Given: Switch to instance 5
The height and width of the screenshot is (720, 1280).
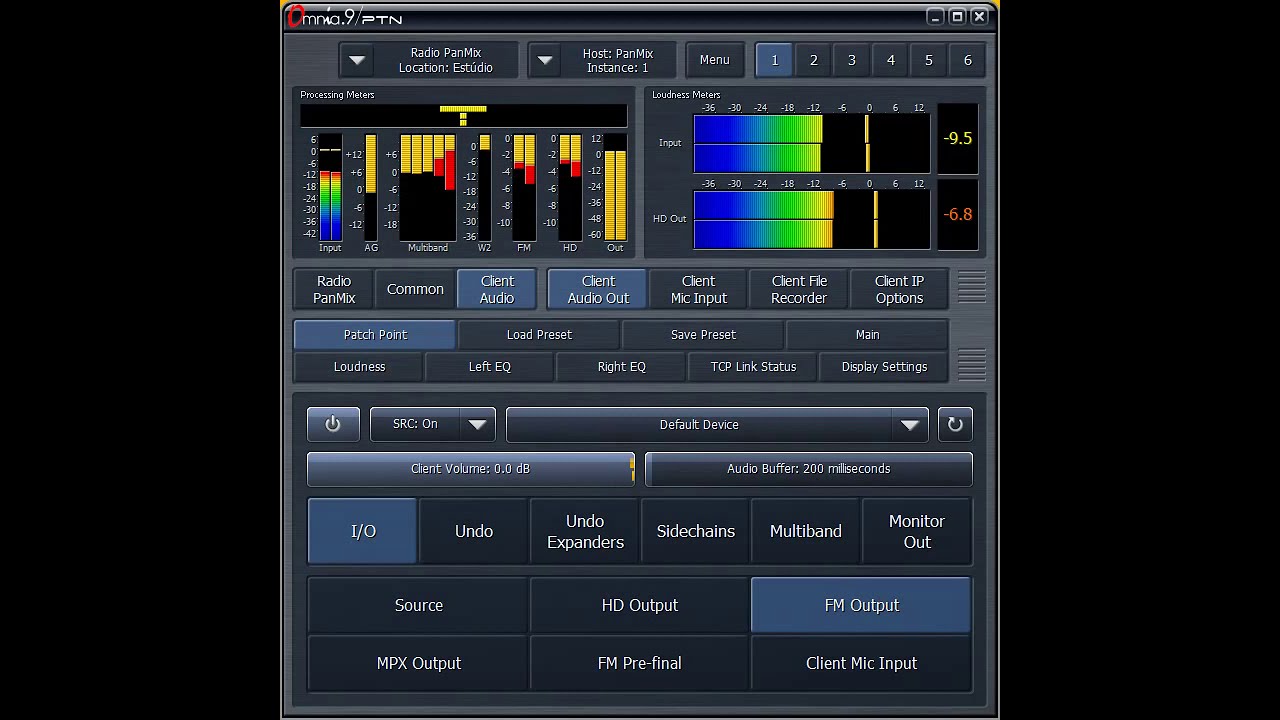Looking at the screenshot, I should pyautogui.click(x=929, y=60).
